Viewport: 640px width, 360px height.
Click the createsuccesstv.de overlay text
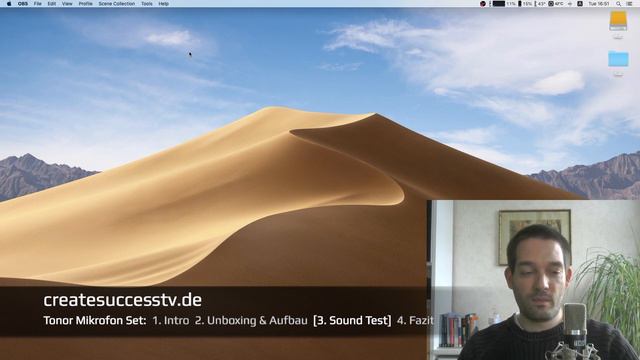tap(122, 300)
